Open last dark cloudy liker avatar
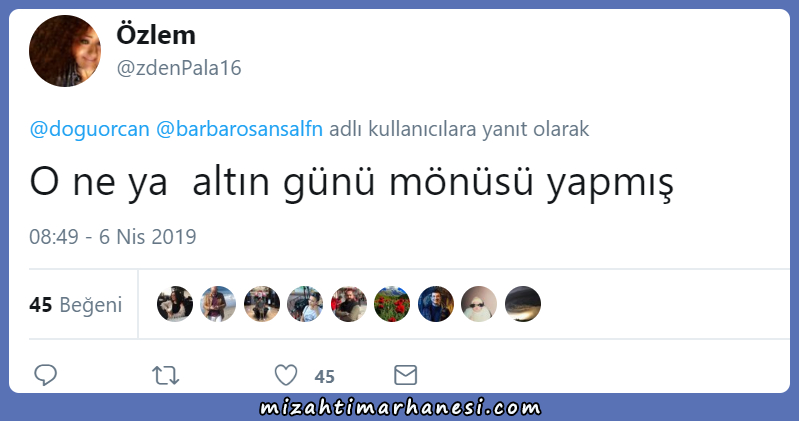The image size is (799, 421). (523, 304)
